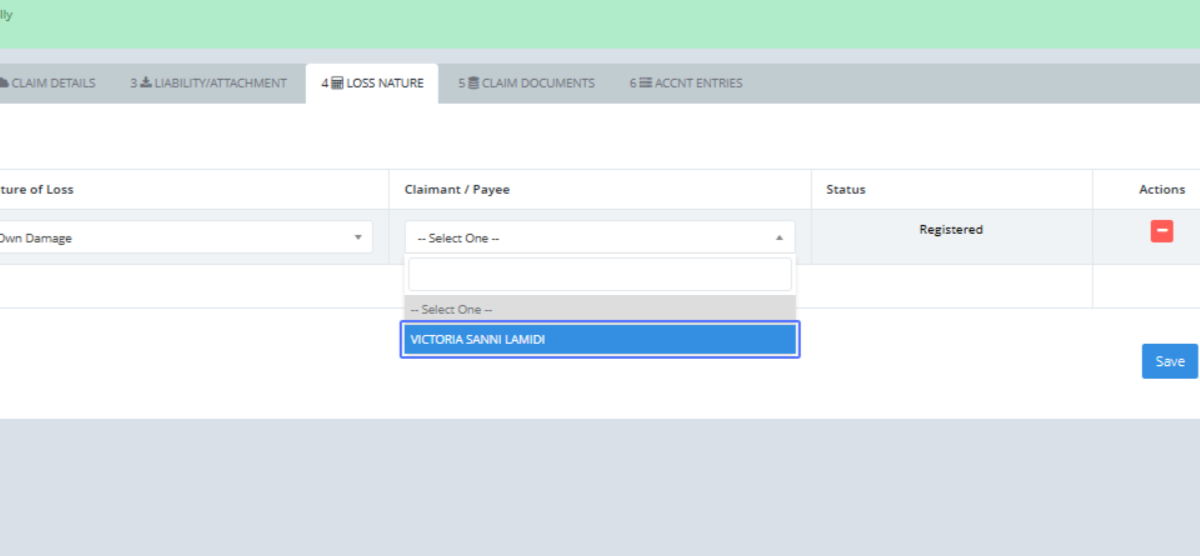Remove the loss row with red minus icon
Viewport: 1200px width, 556px height.
click(x=1161, y=231)
